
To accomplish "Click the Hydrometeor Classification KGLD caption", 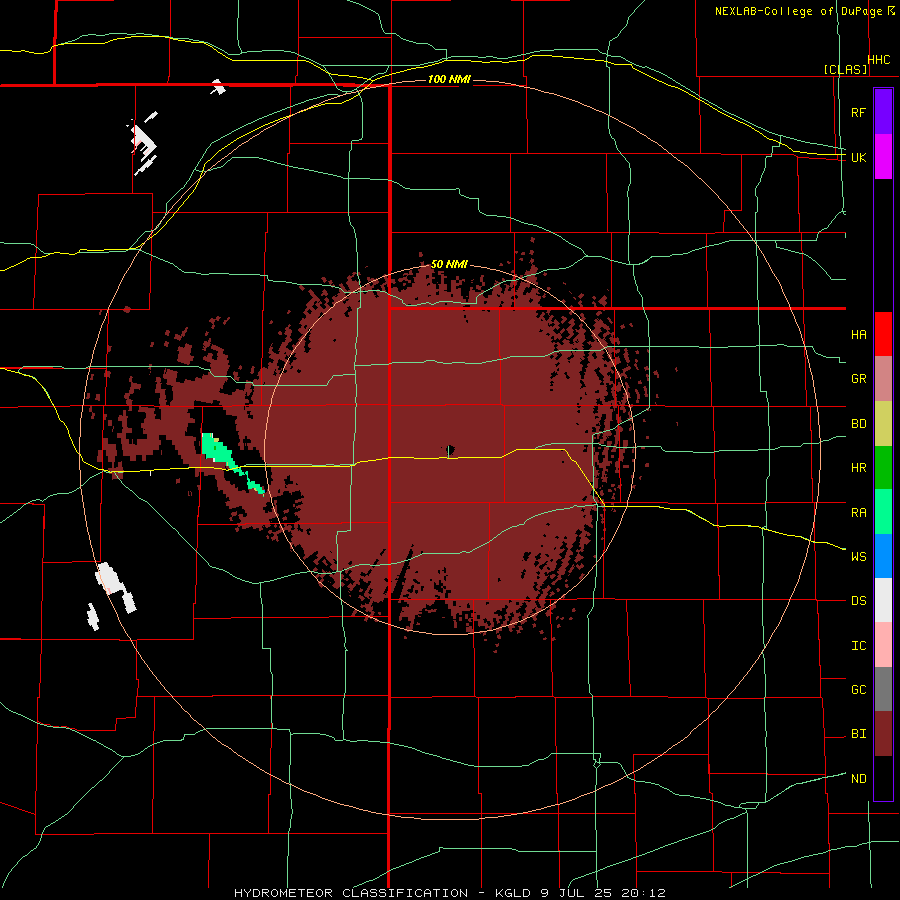I will pyautogui.click(x=449, y=893).
